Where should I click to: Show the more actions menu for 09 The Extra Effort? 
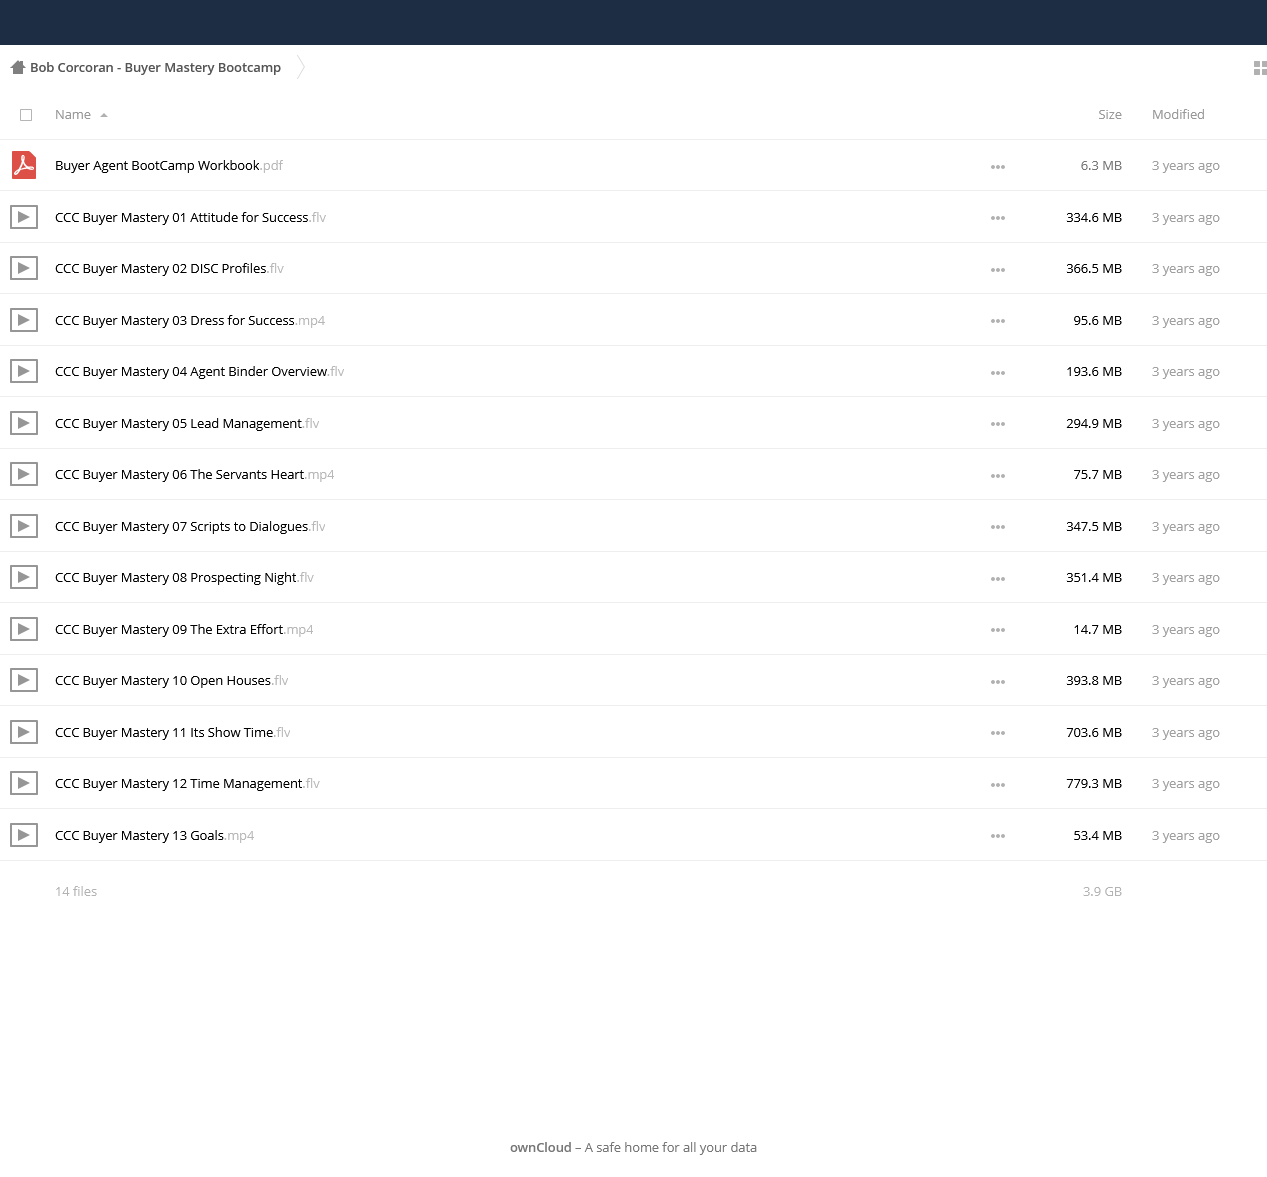click(x=998, y=630)
